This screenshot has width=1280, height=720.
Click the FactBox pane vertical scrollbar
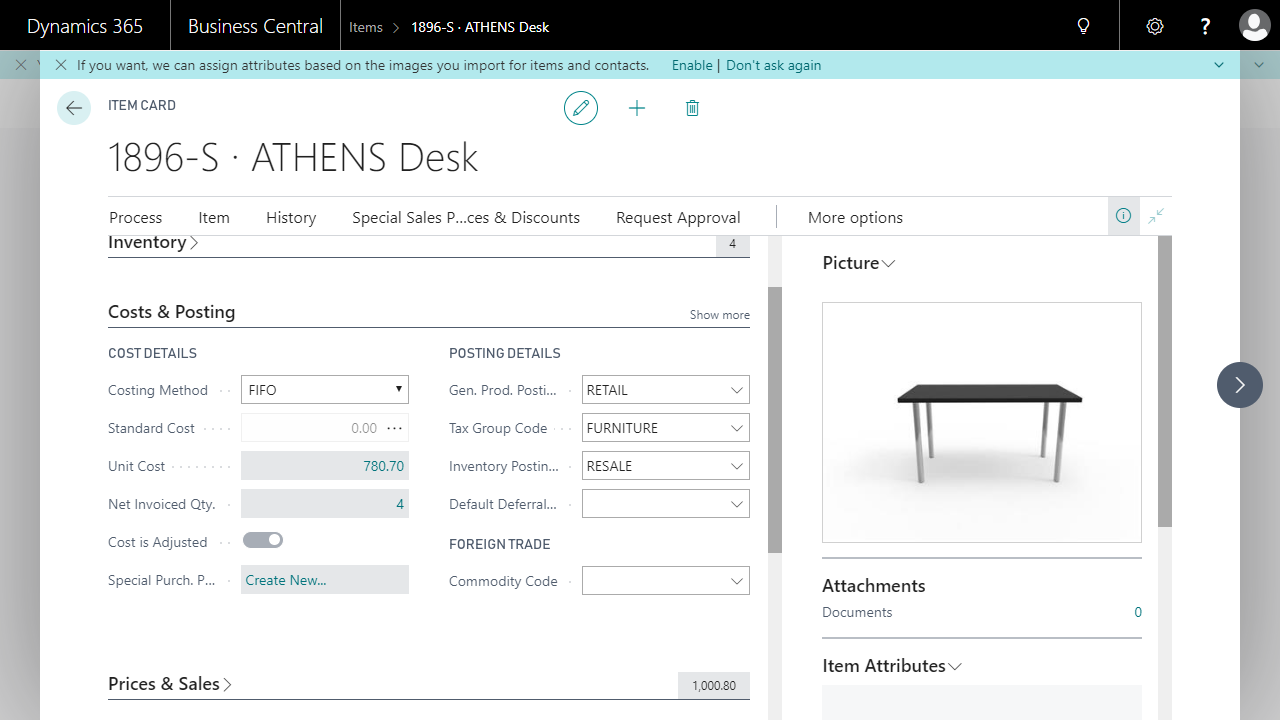click(x=1164, y=381)
